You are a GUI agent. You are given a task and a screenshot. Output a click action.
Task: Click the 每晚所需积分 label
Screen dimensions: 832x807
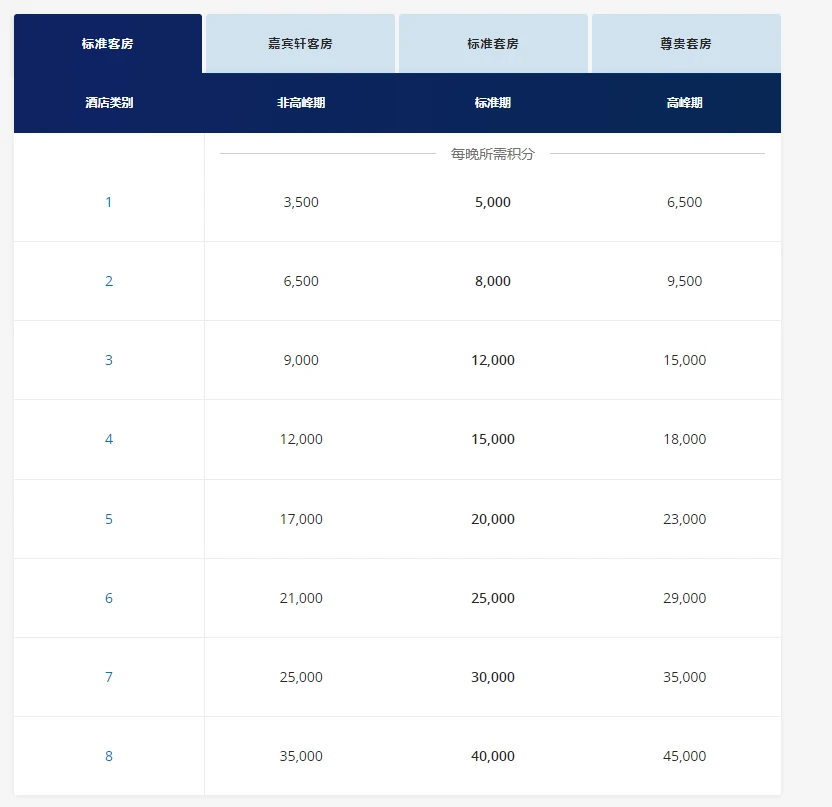pos(493,154)
